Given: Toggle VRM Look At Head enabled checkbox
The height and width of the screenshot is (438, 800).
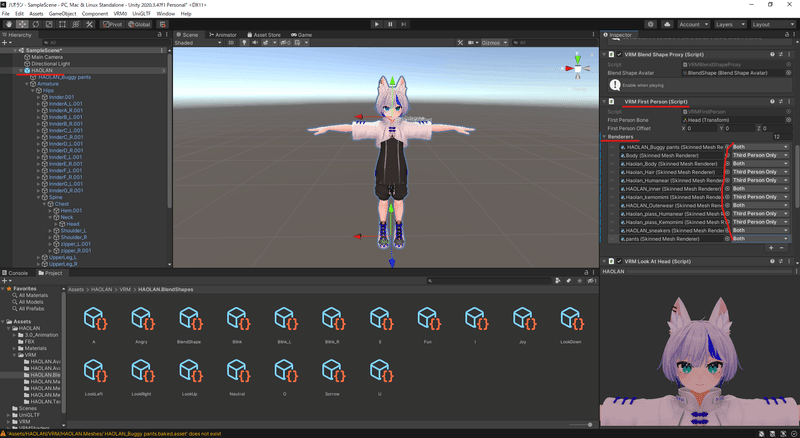Looking at the screenshot, I should [619, 261].
